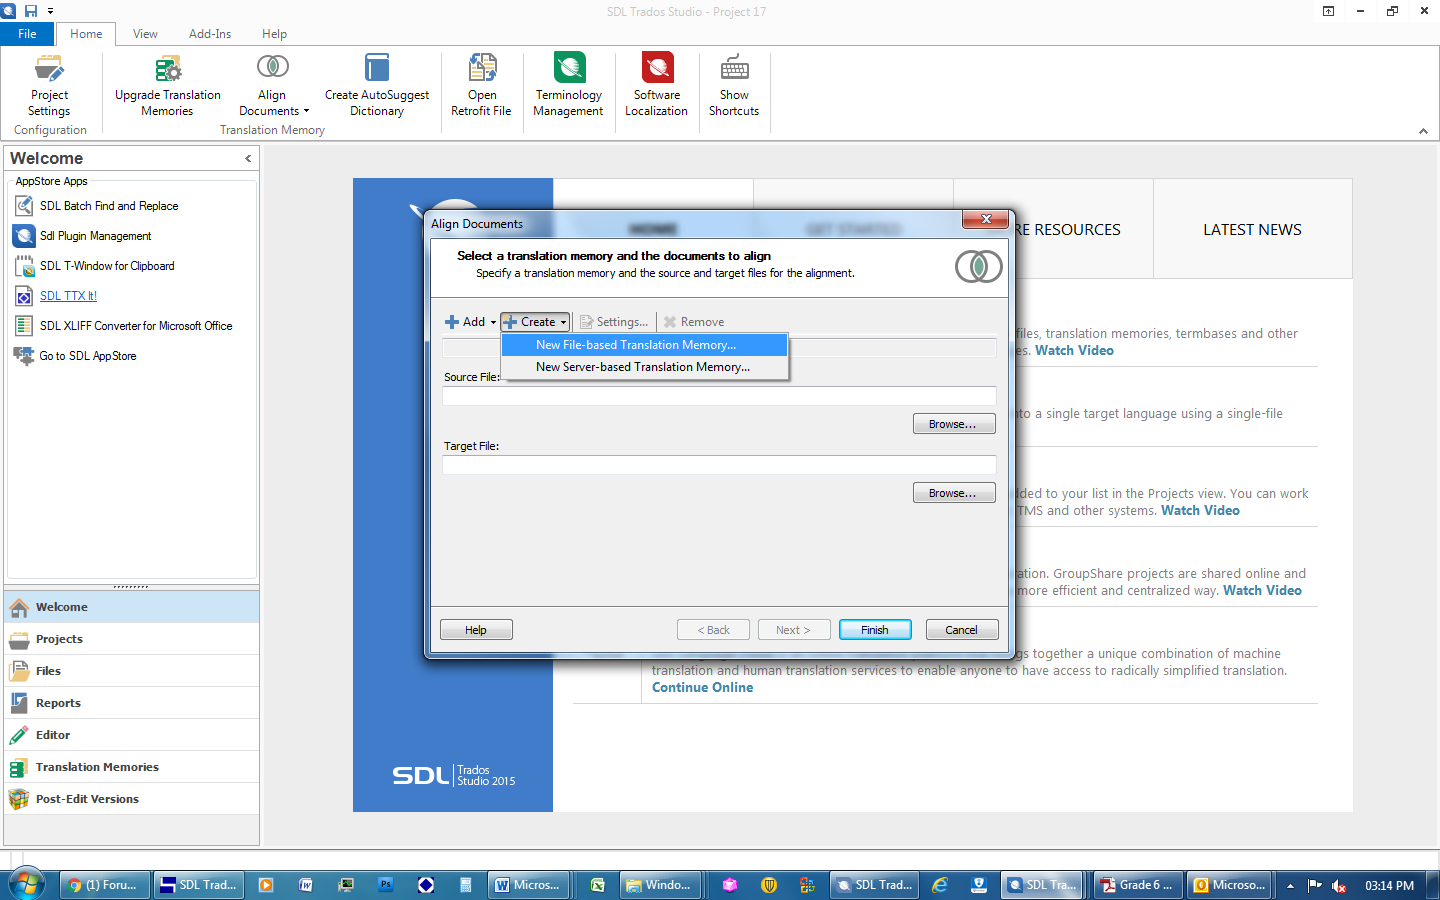Open the Customize Quick Access Toolbar dropdown
Viewport: 1440px width, 900px height.
[50, 11]
